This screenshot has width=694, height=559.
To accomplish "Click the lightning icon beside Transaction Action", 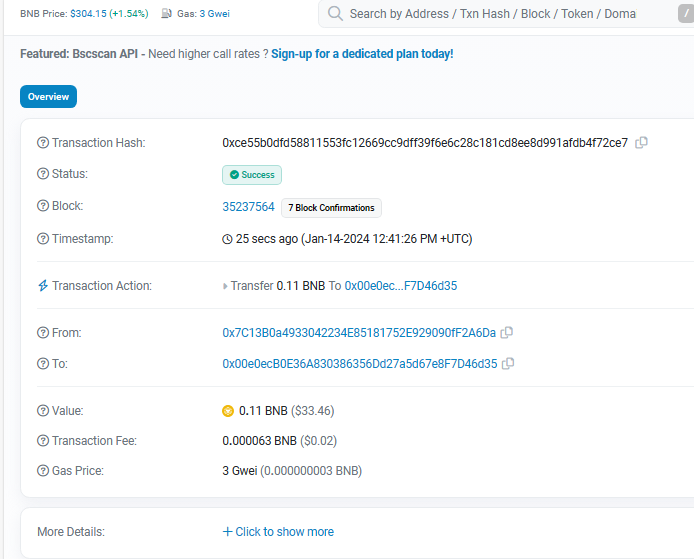I will click(x=43, y=285).
